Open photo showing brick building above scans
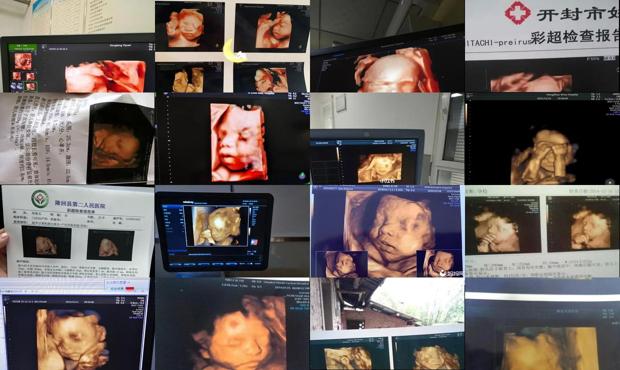The width and height of the screenshot is (620, 370). pyautogui.click(x=387, y=324)
